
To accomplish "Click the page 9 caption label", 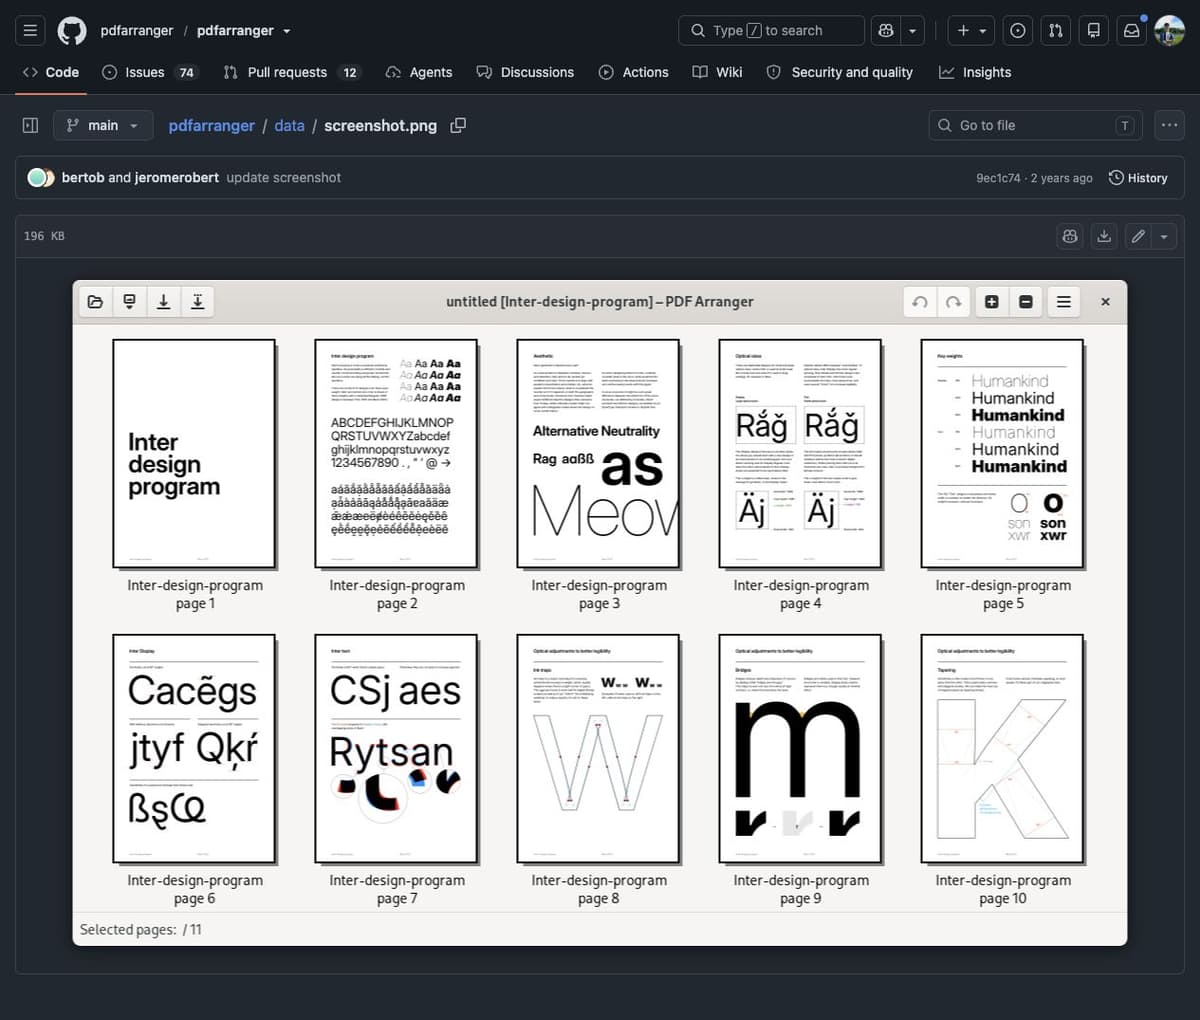I will click(x=801, y=889).
